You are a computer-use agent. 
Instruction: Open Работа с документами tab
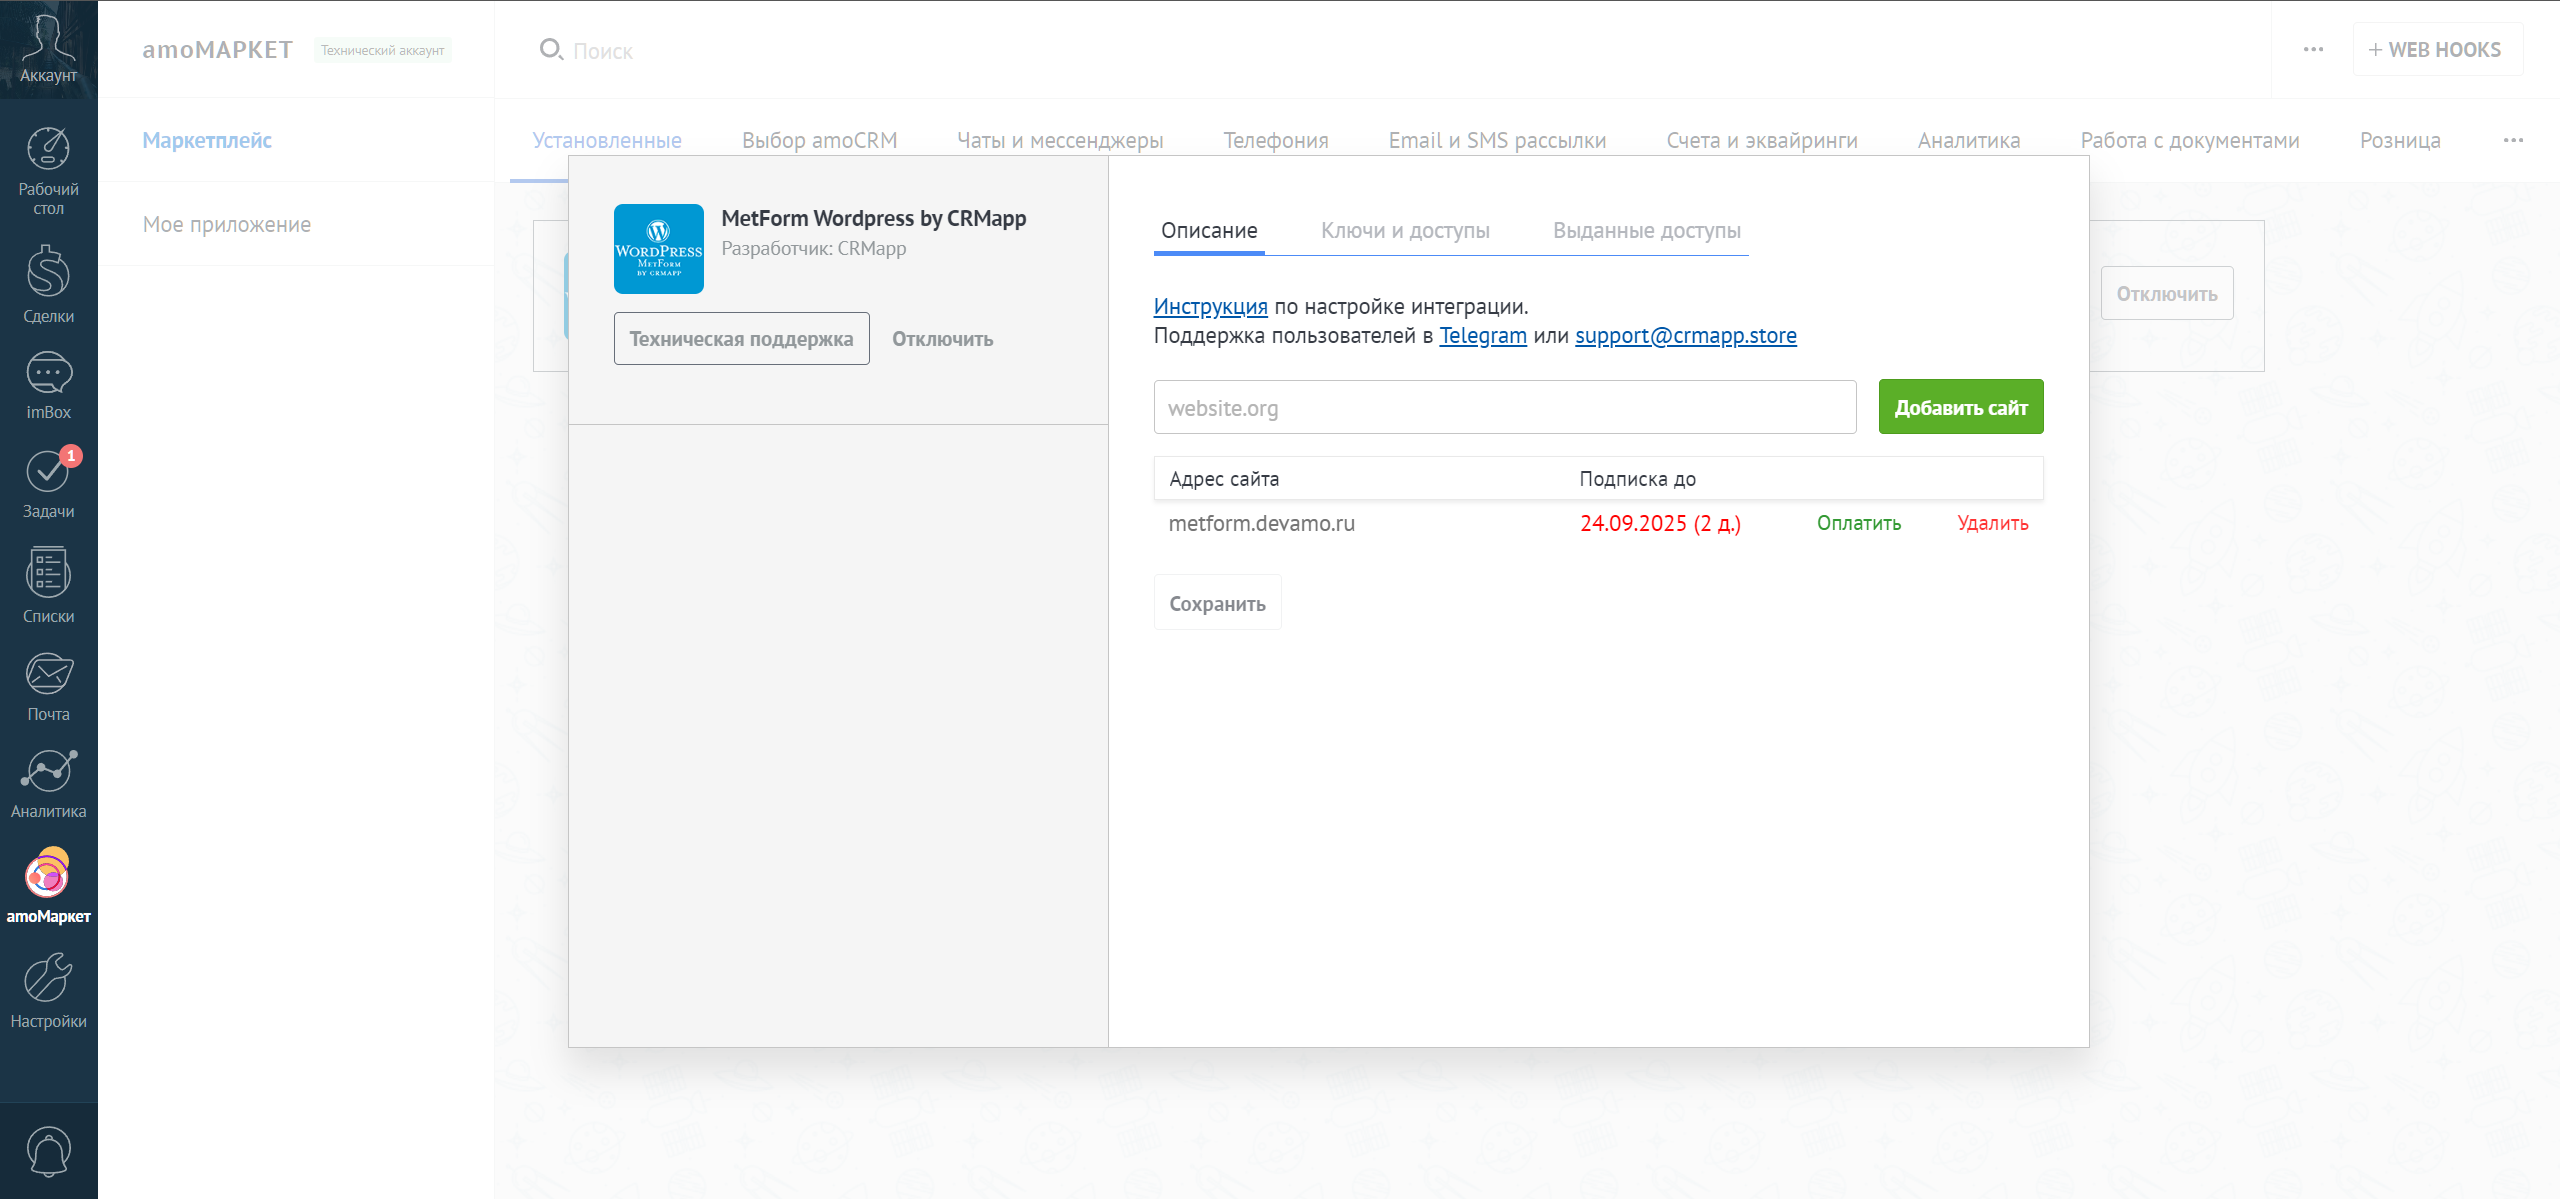[2190, 140]
